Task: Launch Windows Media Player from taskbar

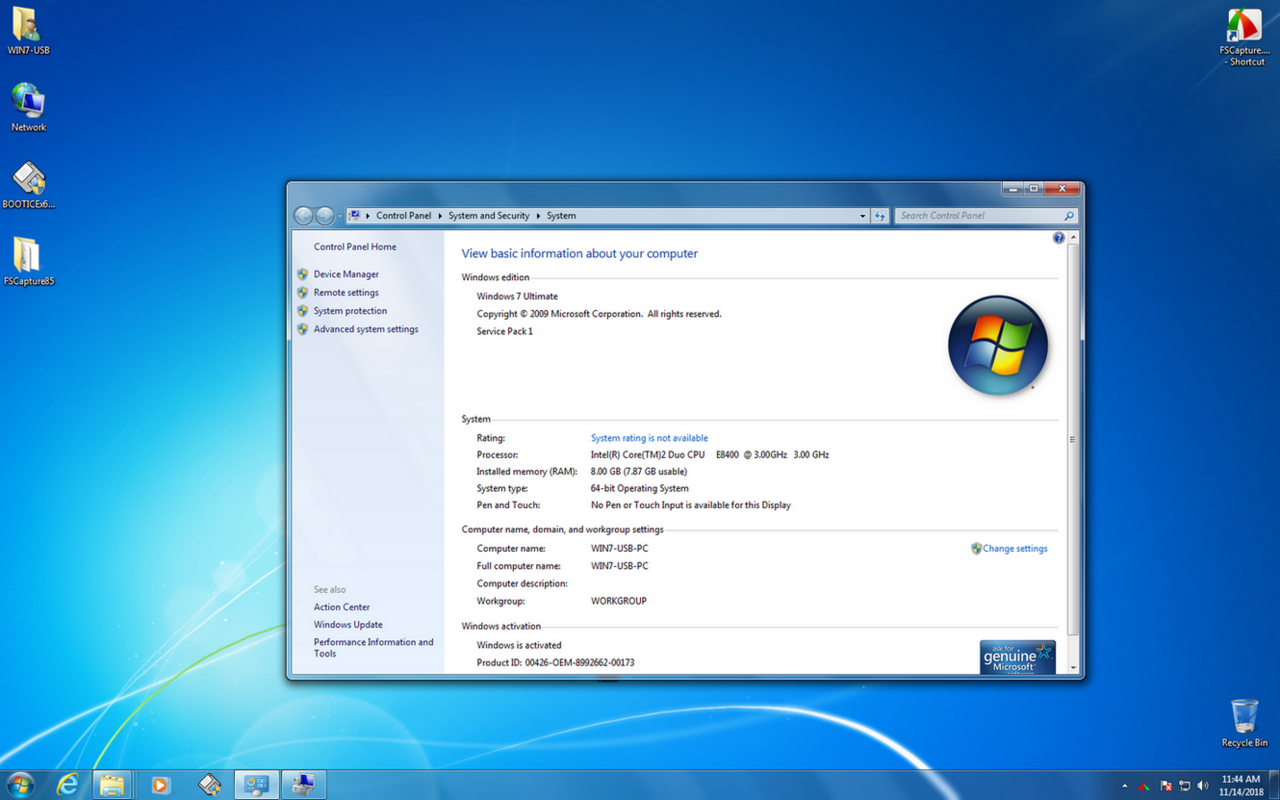Action: [x=160, y=785]
